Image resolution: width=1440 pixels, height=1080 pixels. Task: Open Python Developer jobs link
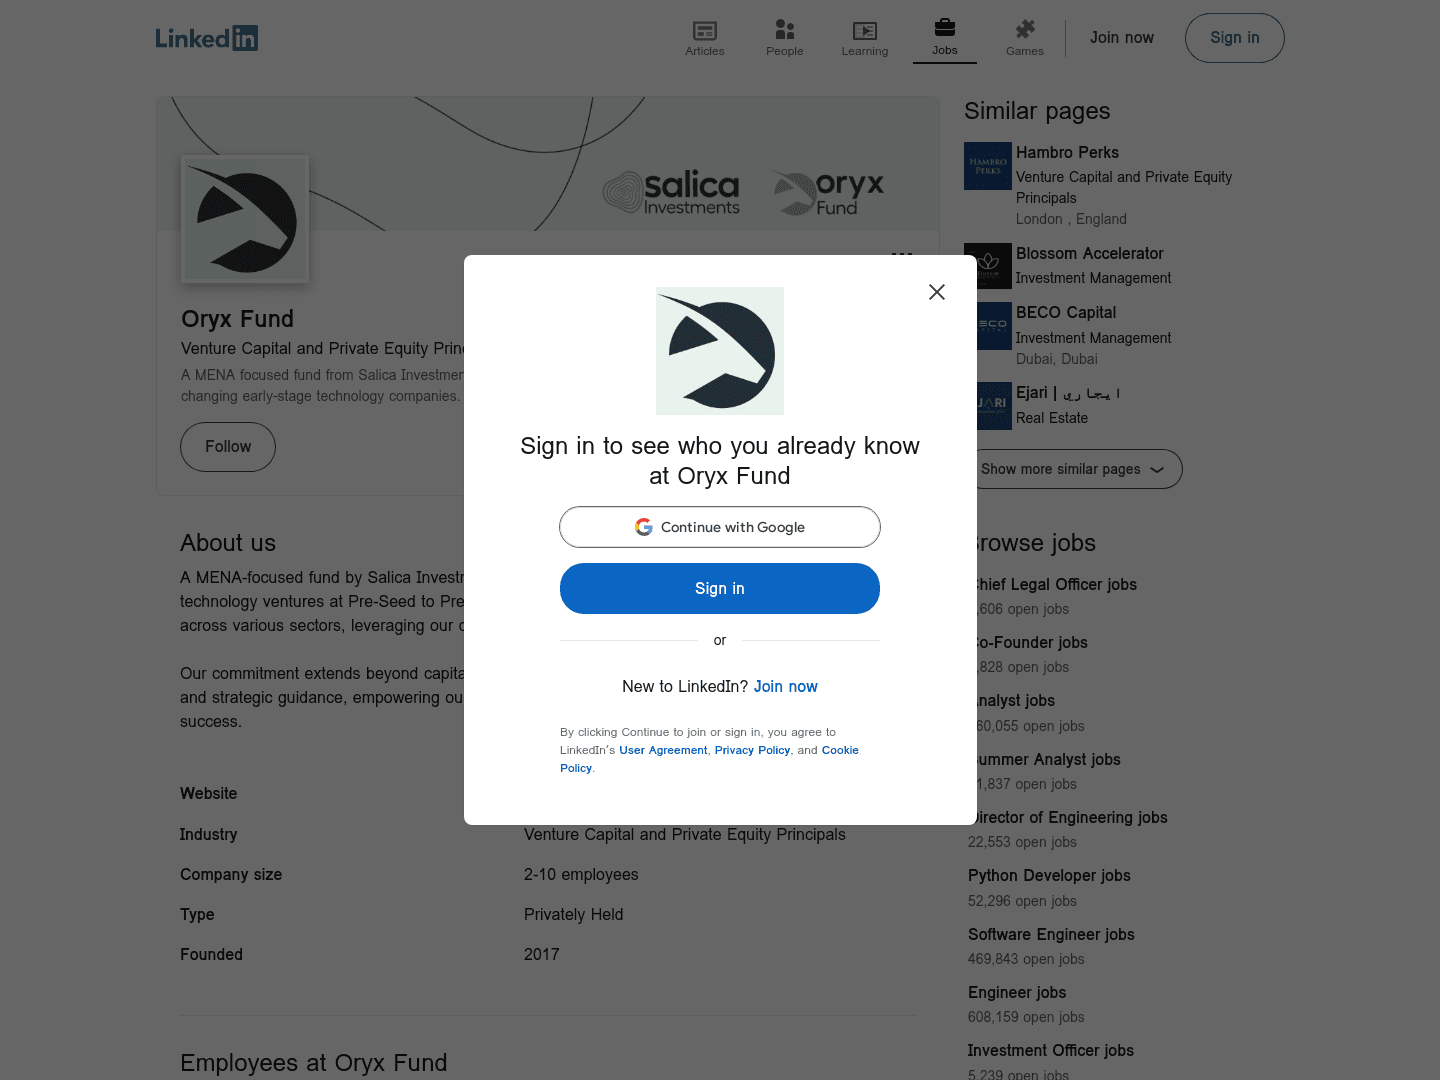[x=1049, y=876]
